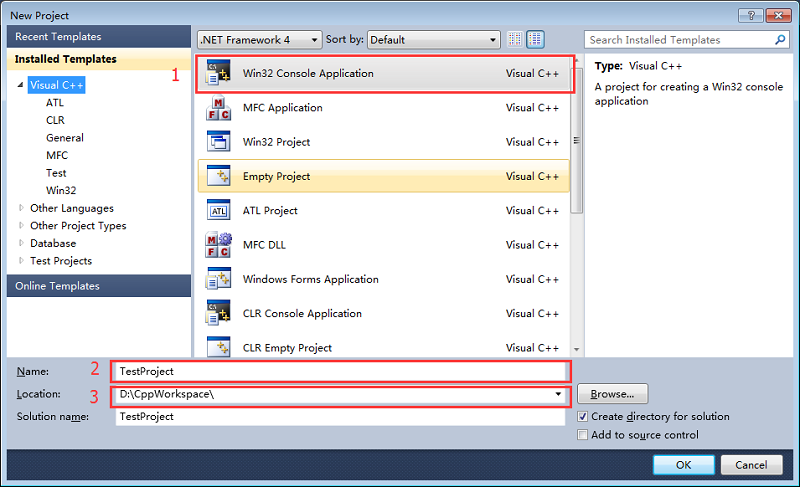Select the Windows Forms Application icon
The height and width of the screenshot is (487, 800).
click(218, 280)
